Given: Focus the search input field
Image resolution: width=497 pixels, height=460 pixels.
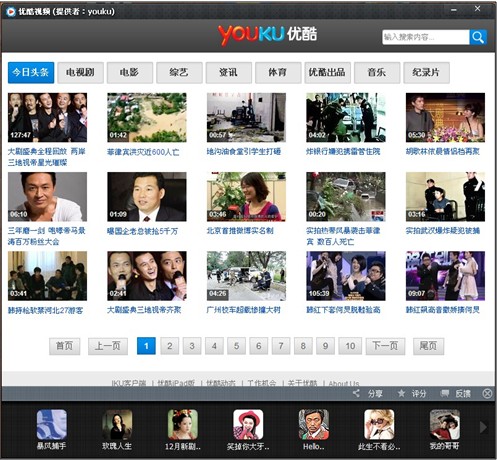Looking at the screenshot, I should (x=426, y=37).
